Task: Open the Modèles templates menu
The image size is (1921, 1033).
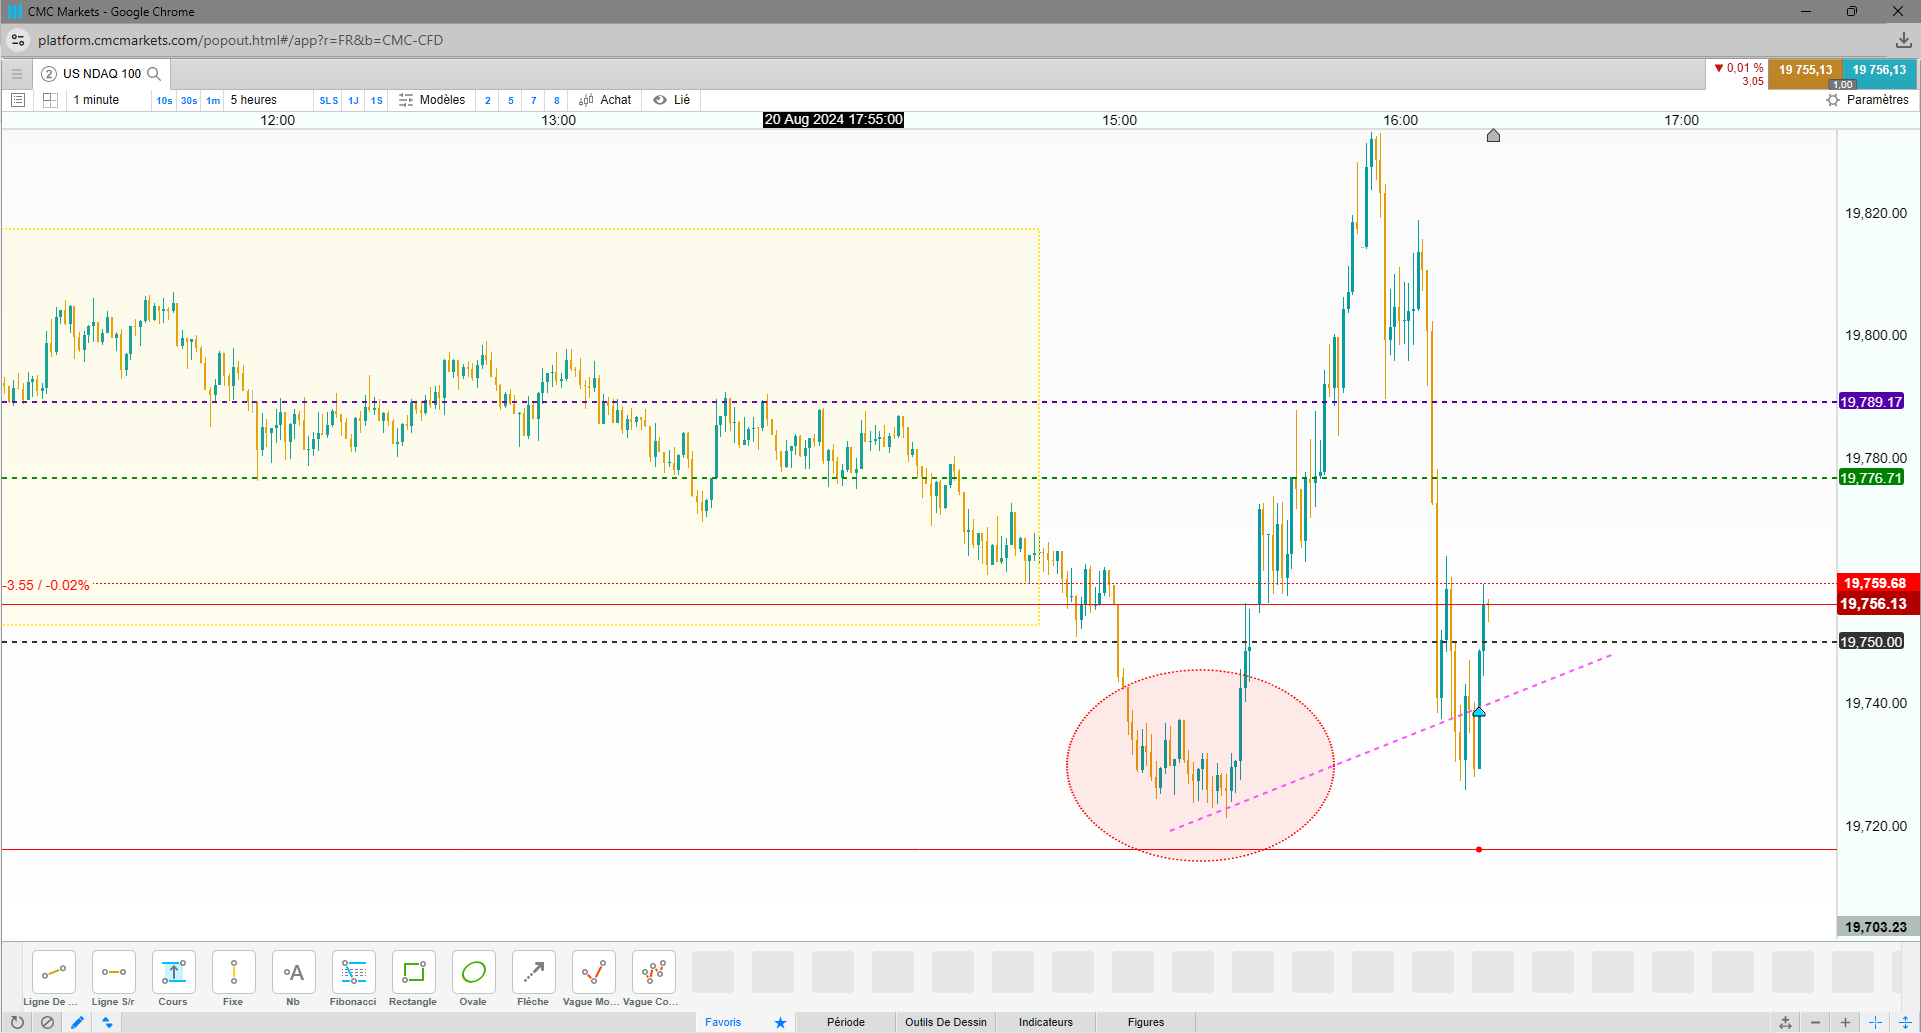Action: click(432, 100)
